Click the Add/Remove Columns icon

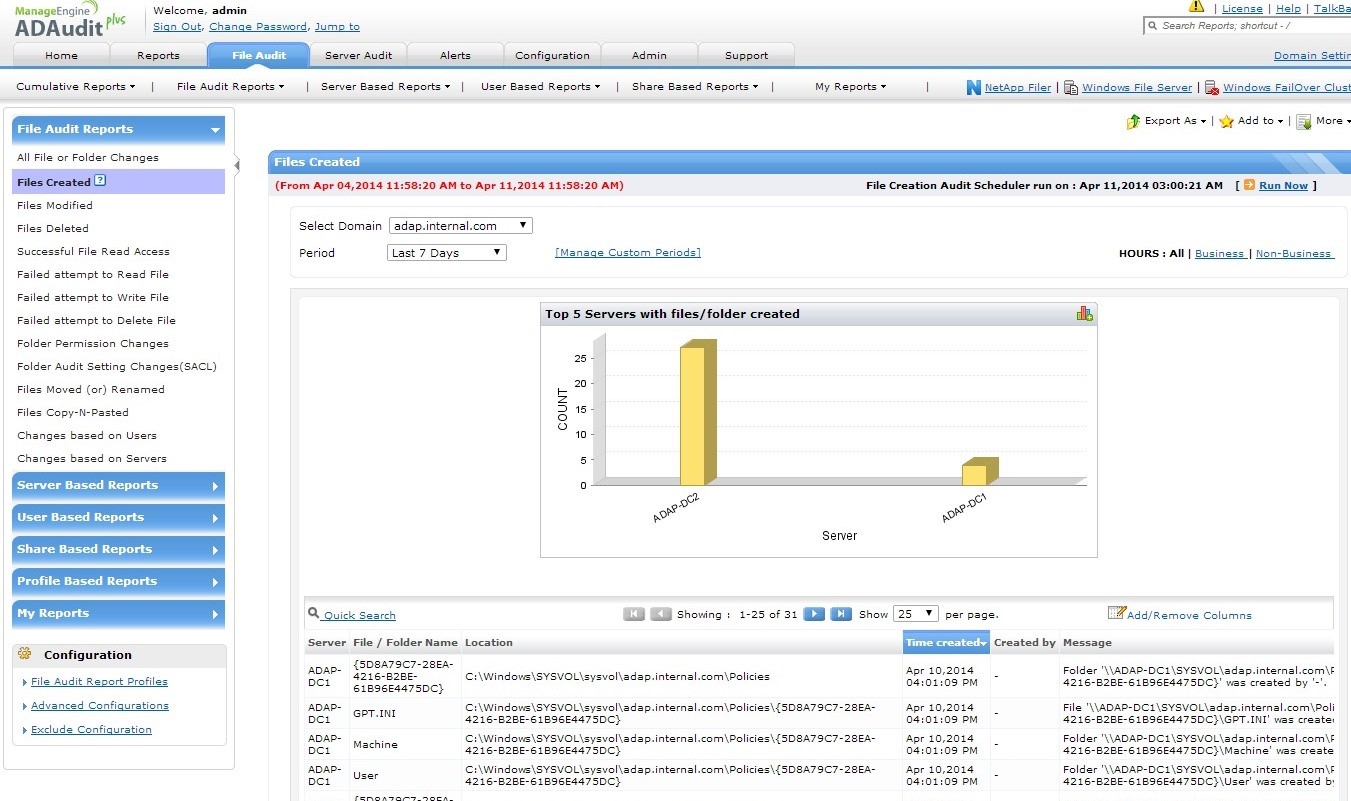pos(1116,613)
